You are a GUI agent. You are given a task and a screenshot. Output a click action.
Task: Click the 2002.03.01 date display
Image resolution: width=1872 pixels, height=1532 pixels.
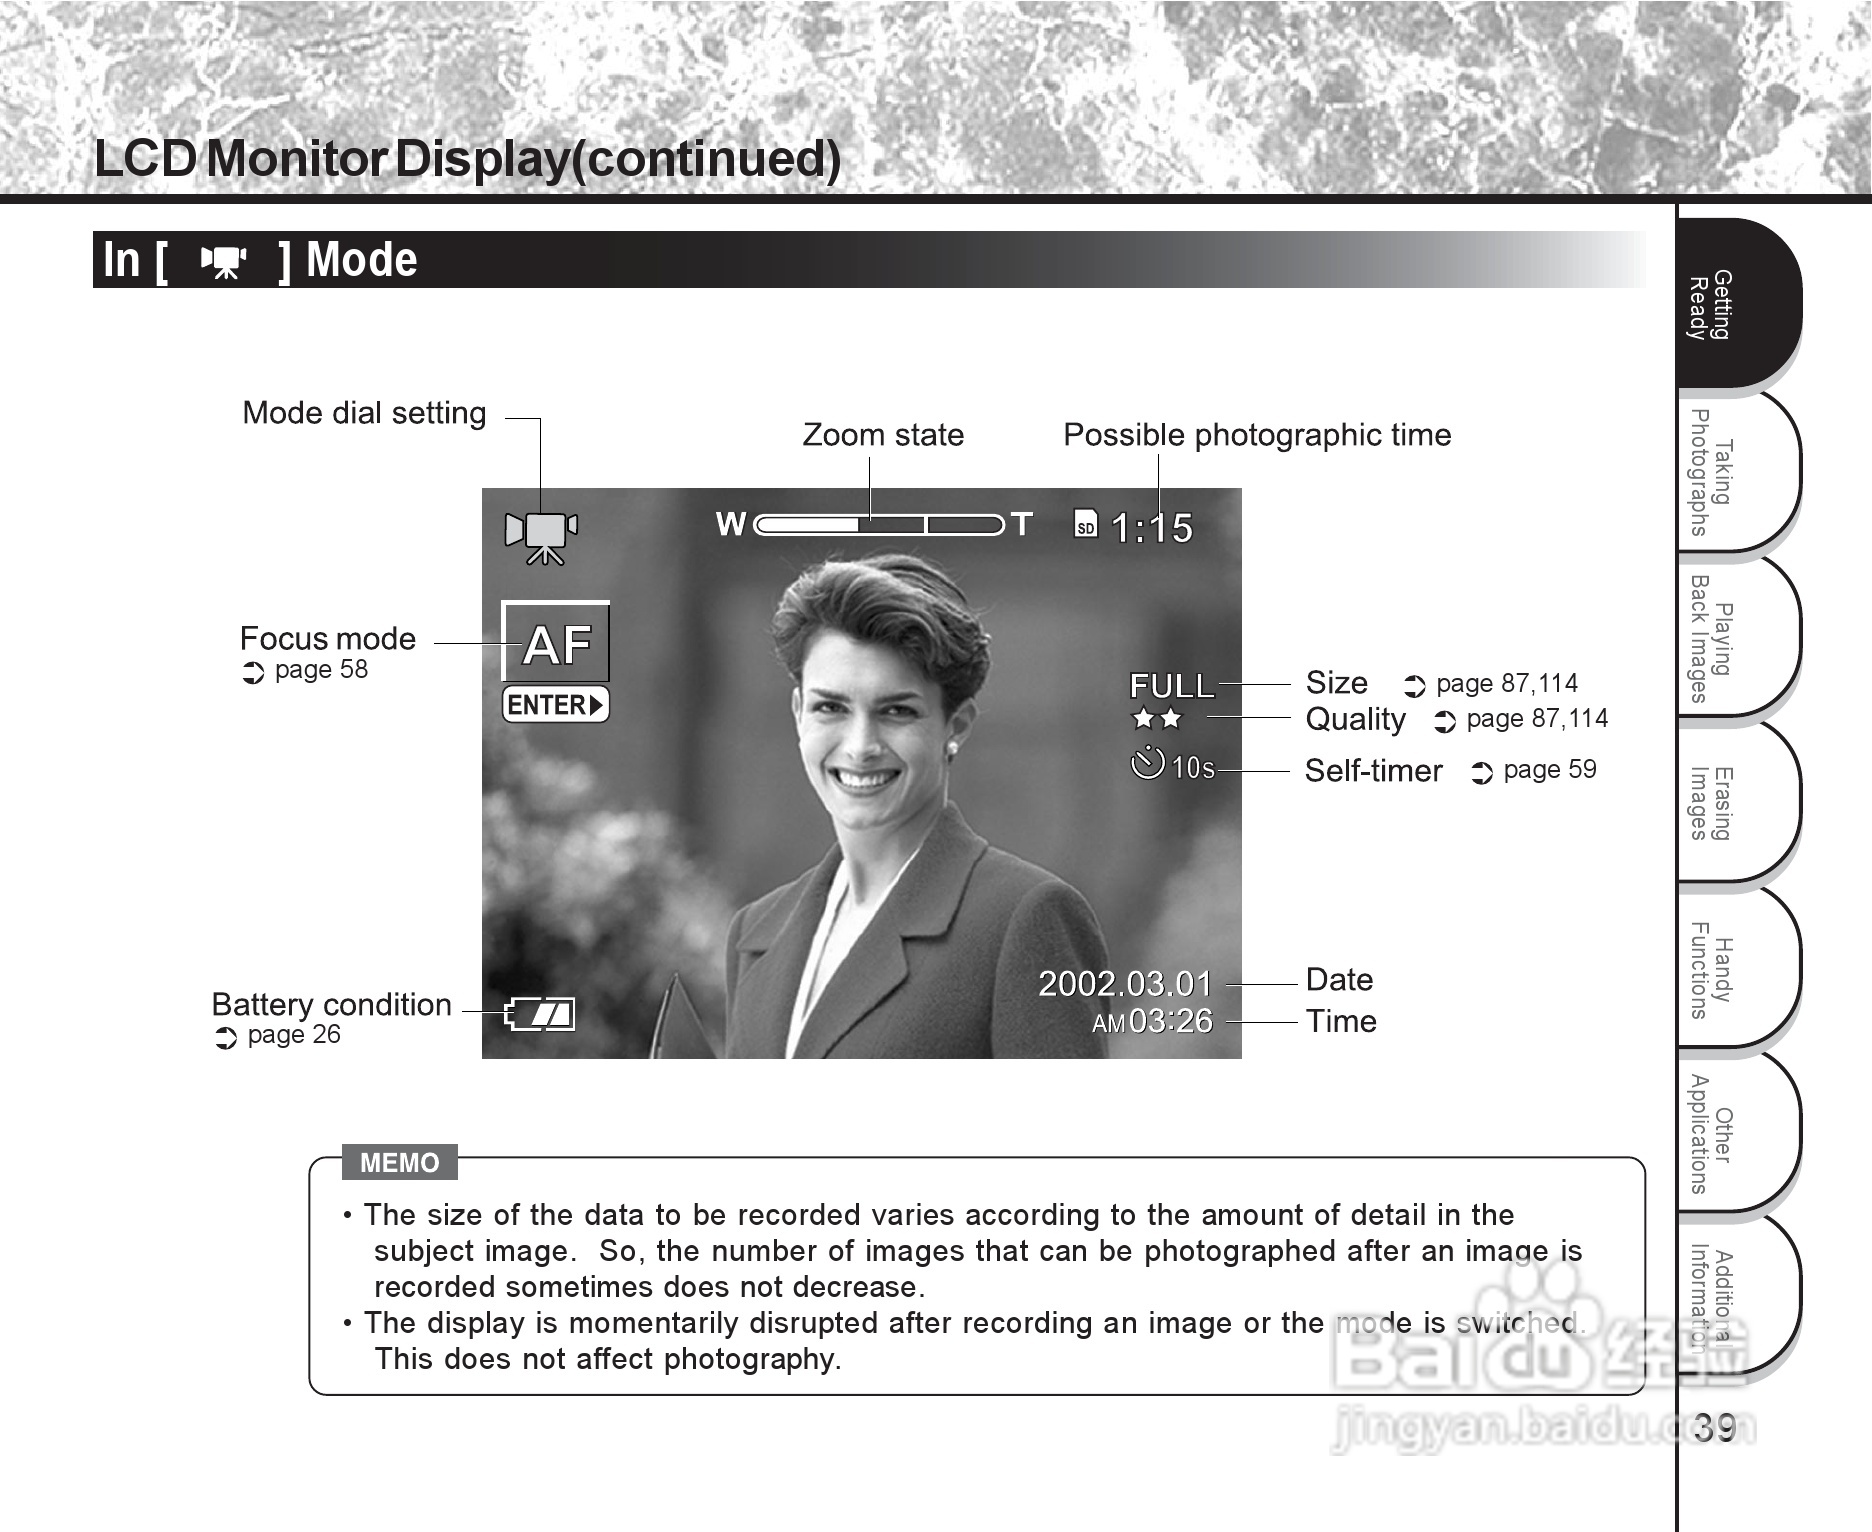click(1125, 984)
